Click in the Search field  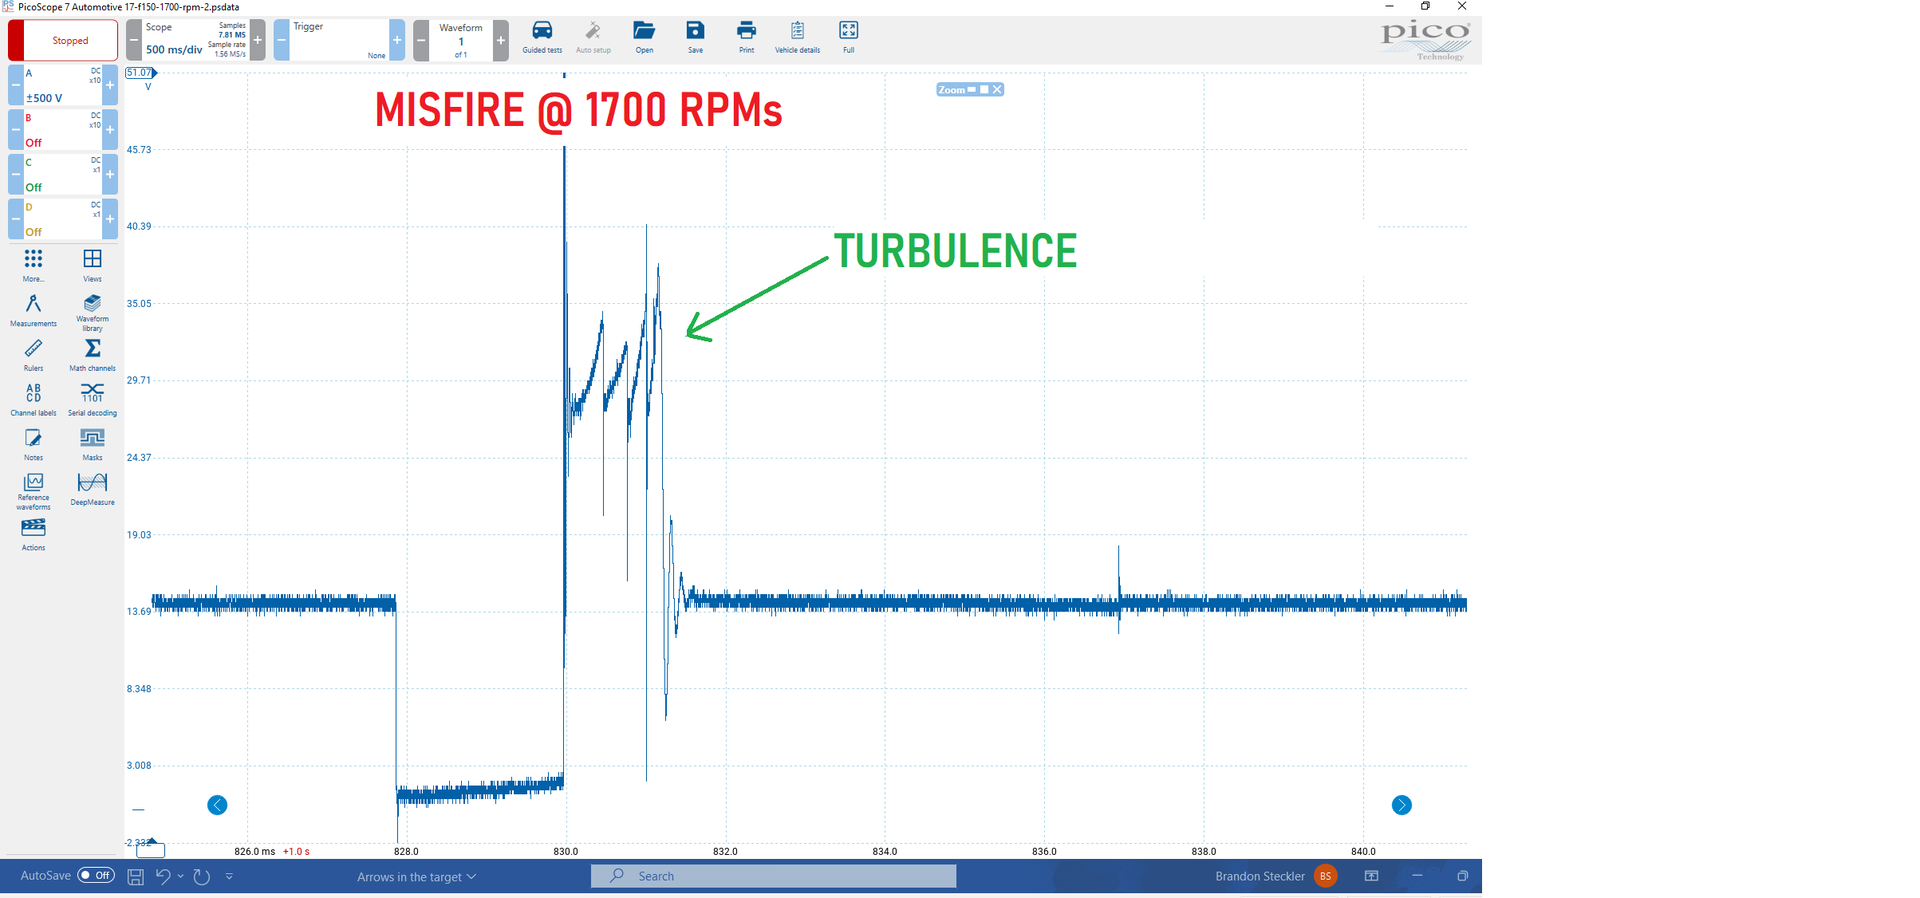tap(773, 876)
